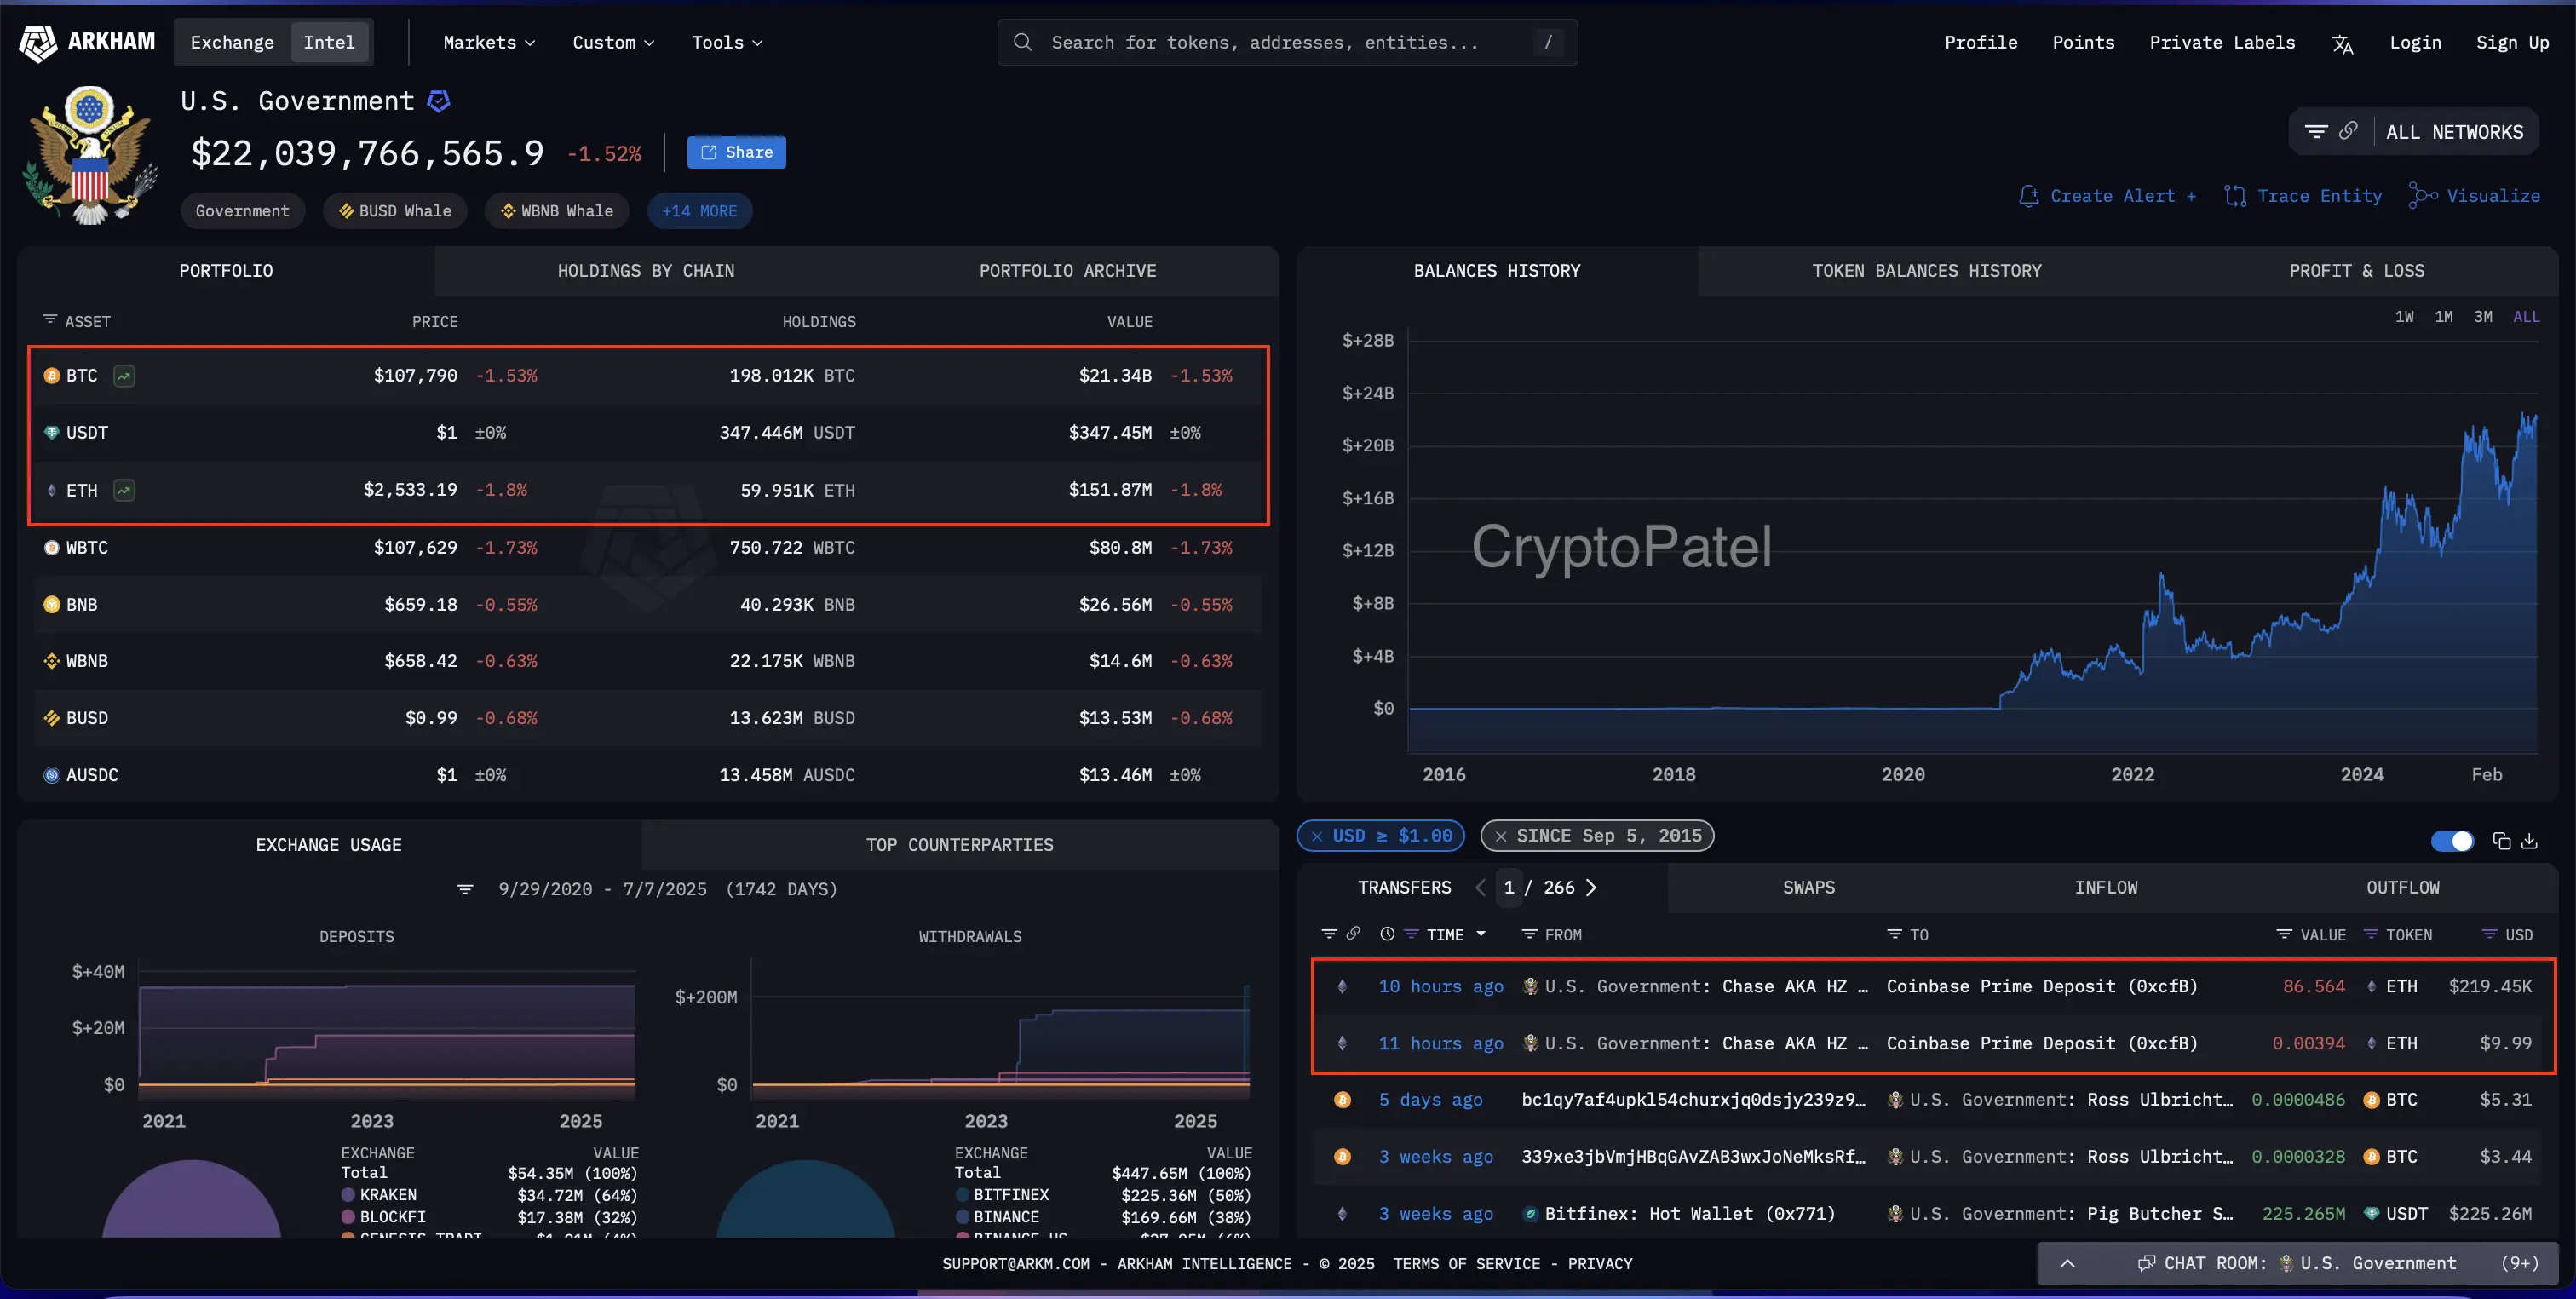Copy transfers using the copy icon
The width and height of the screenshot is (2576, 1299).
point(2501,841)
